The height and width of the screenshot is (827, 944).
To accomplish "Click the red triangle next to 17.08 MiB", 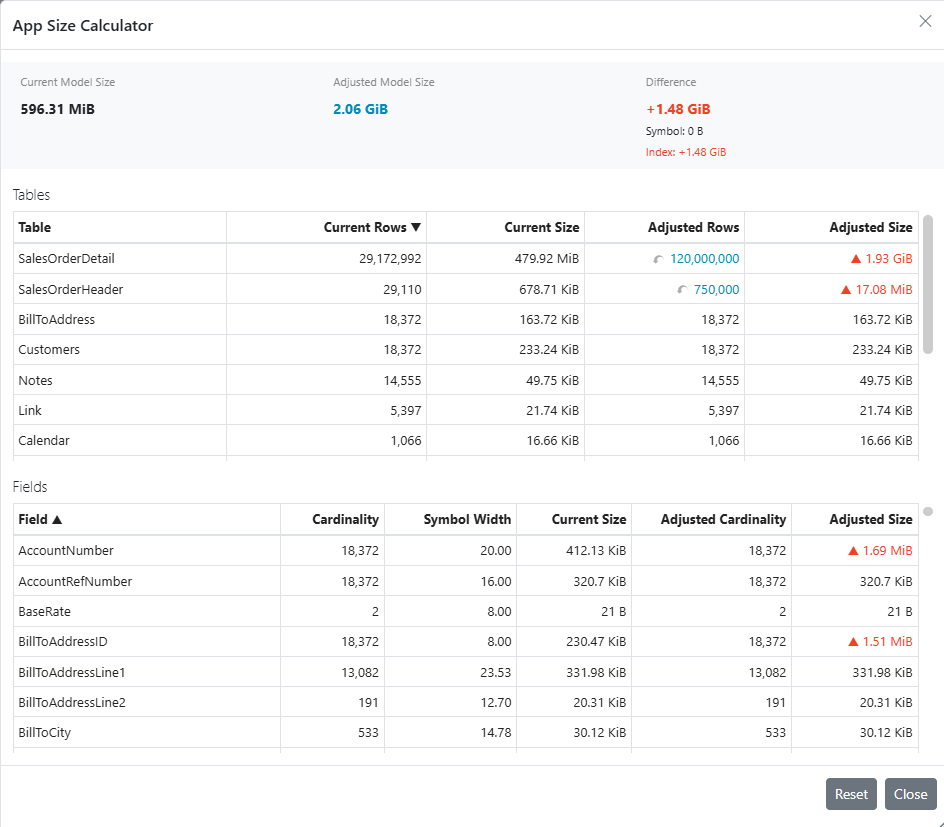I will (x=845, y=290).
